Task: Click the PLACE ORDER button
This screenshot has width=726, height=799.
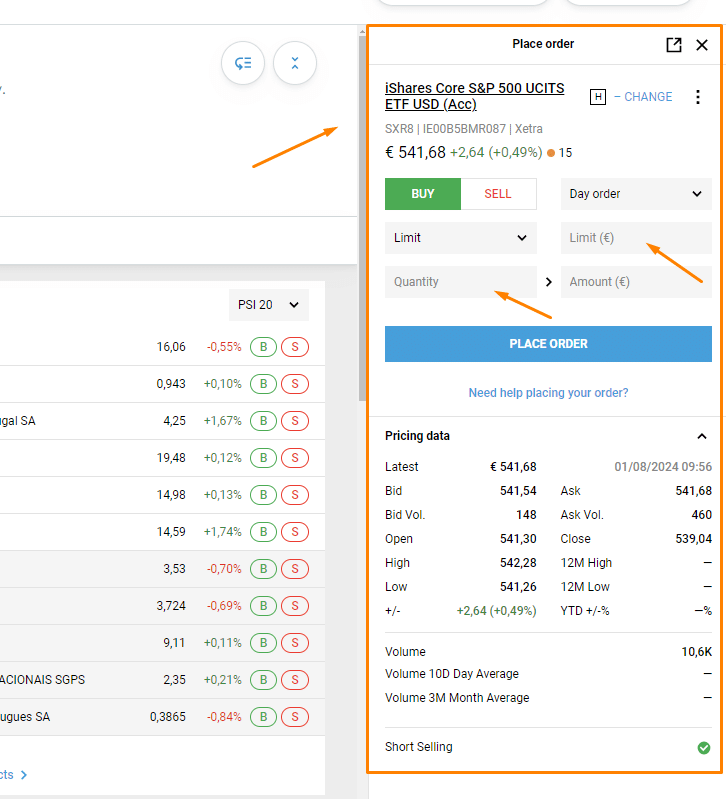Action: pos(548,344)
